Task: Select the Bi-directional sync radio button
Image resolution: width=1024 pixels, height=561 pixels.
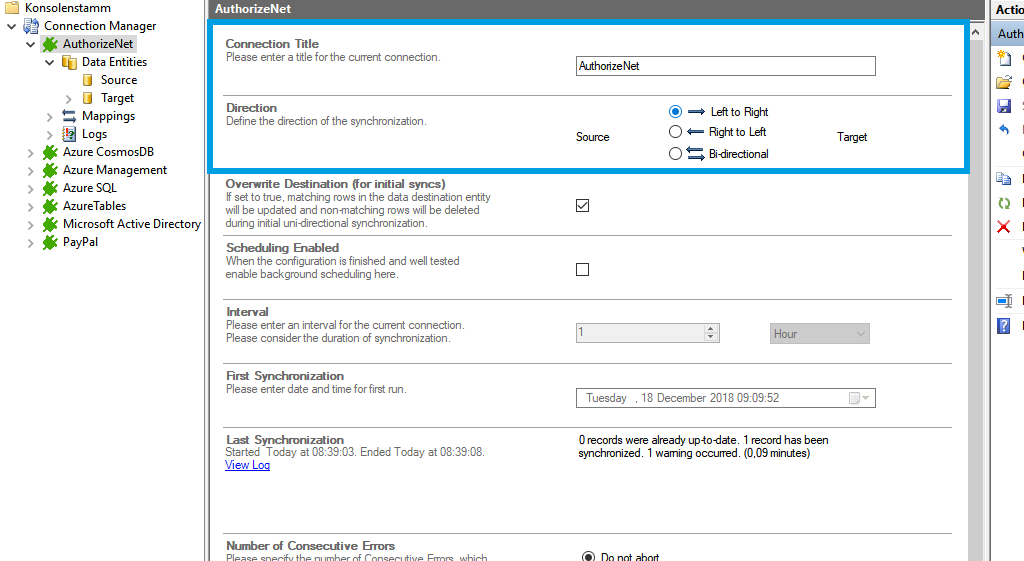Action: click(676, 154)
